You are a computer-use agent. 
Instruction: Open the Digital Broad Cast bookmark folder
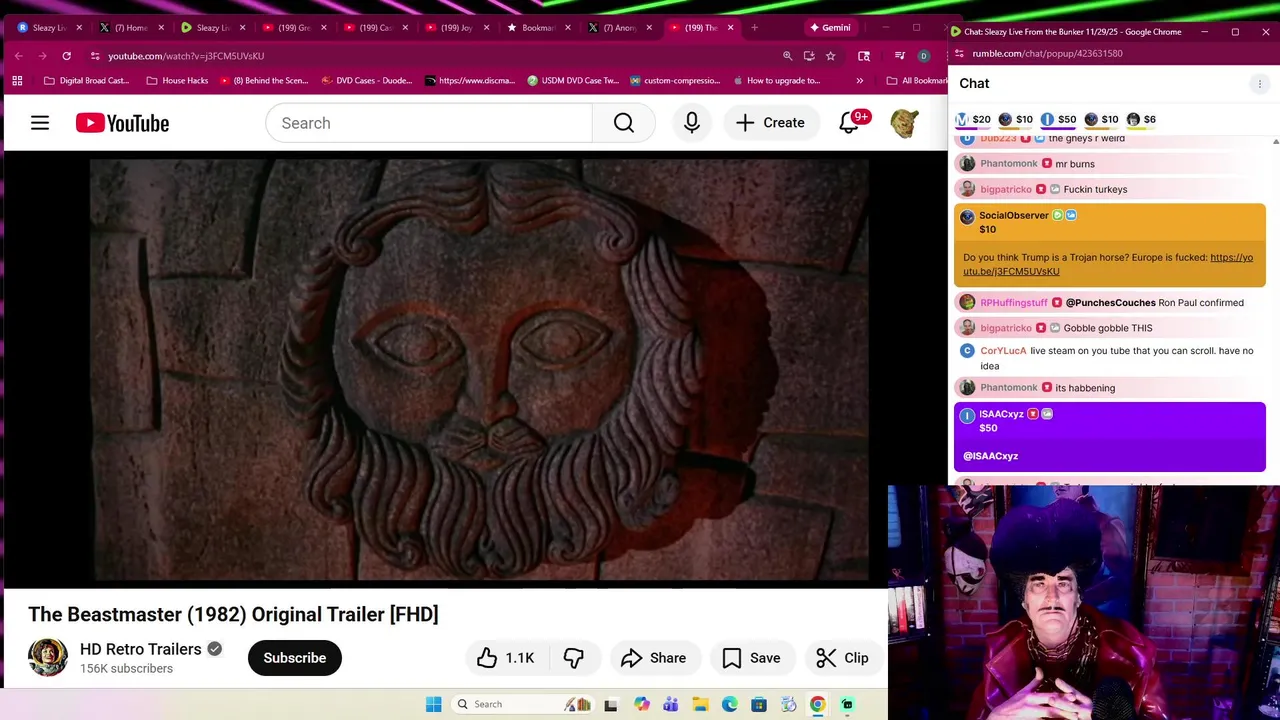coord(86,80)
